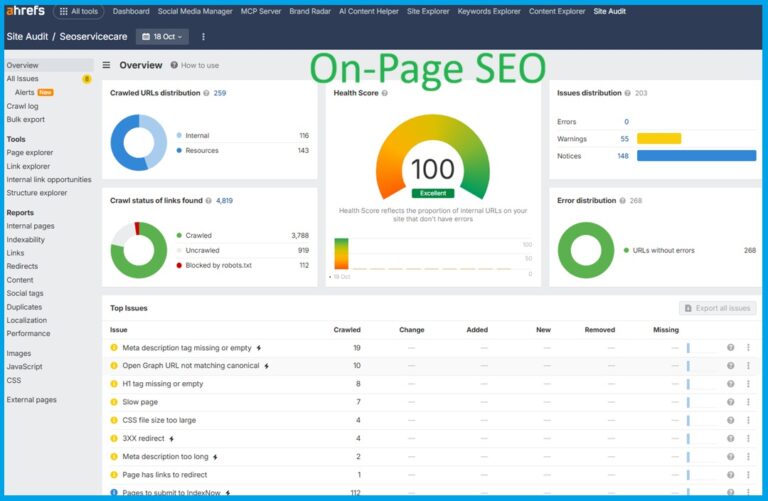Click the Ahrefs logo

coord(25,10)
